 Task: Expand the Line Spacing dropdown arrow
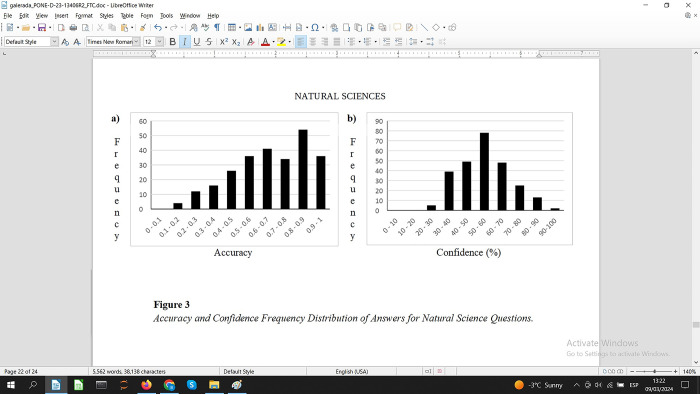(421, 41)
